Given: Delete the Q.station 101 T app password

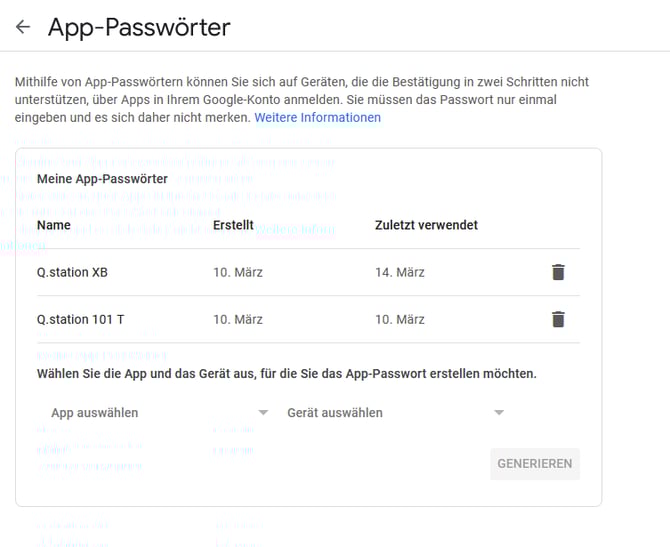Looking at the screenshot, I should click(x=558, y=319).
